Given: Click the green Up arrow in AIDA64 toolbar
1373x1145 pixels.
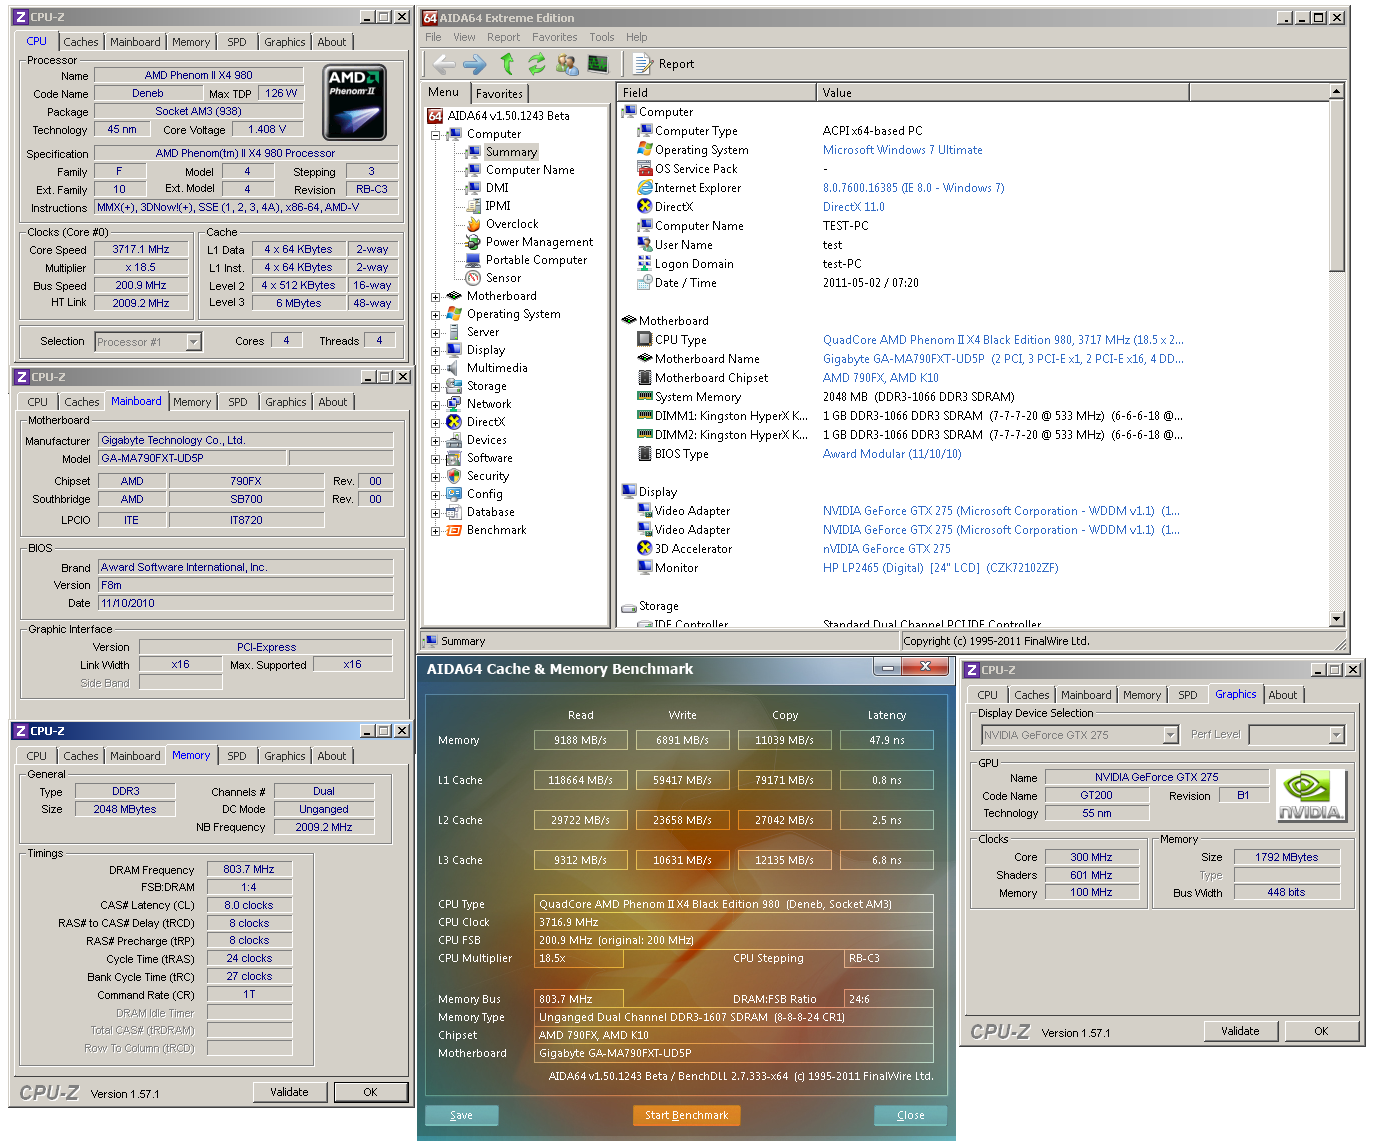Looking at the screenshot, I should [507, 64].
